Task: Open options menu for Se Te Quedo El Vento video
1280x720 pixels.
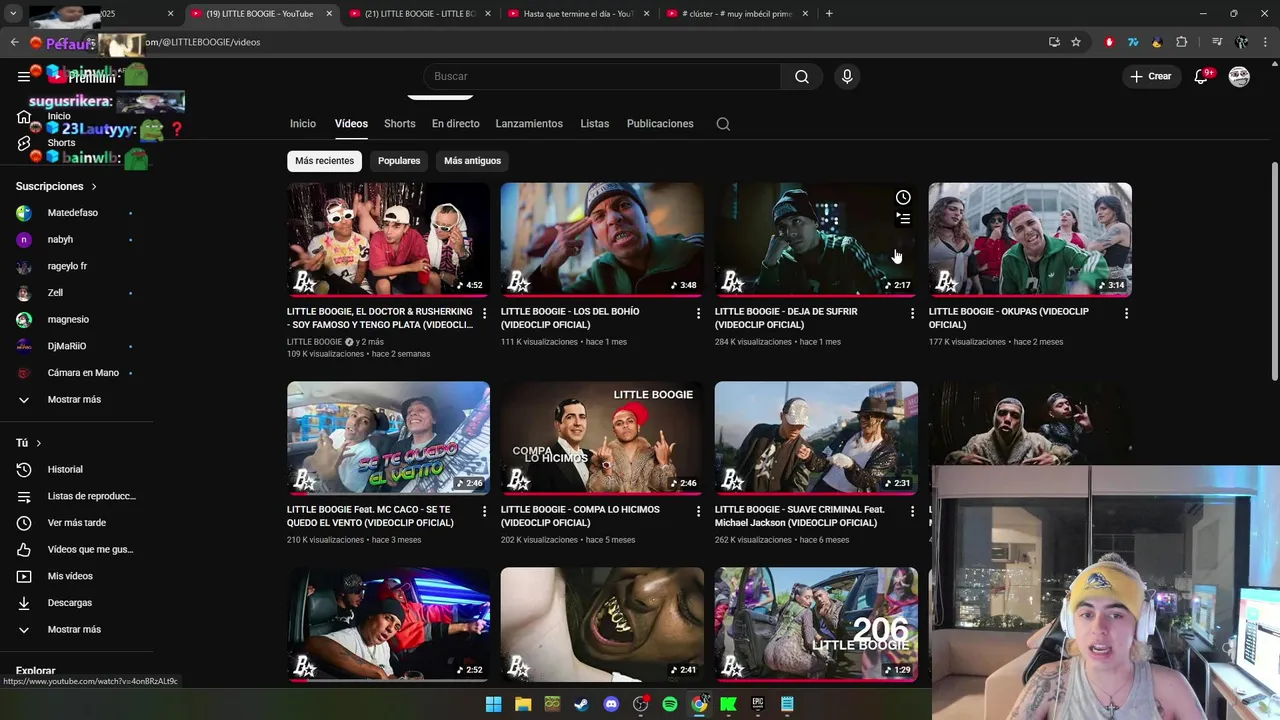Action: pyautogui.click(x=484, y=511)
